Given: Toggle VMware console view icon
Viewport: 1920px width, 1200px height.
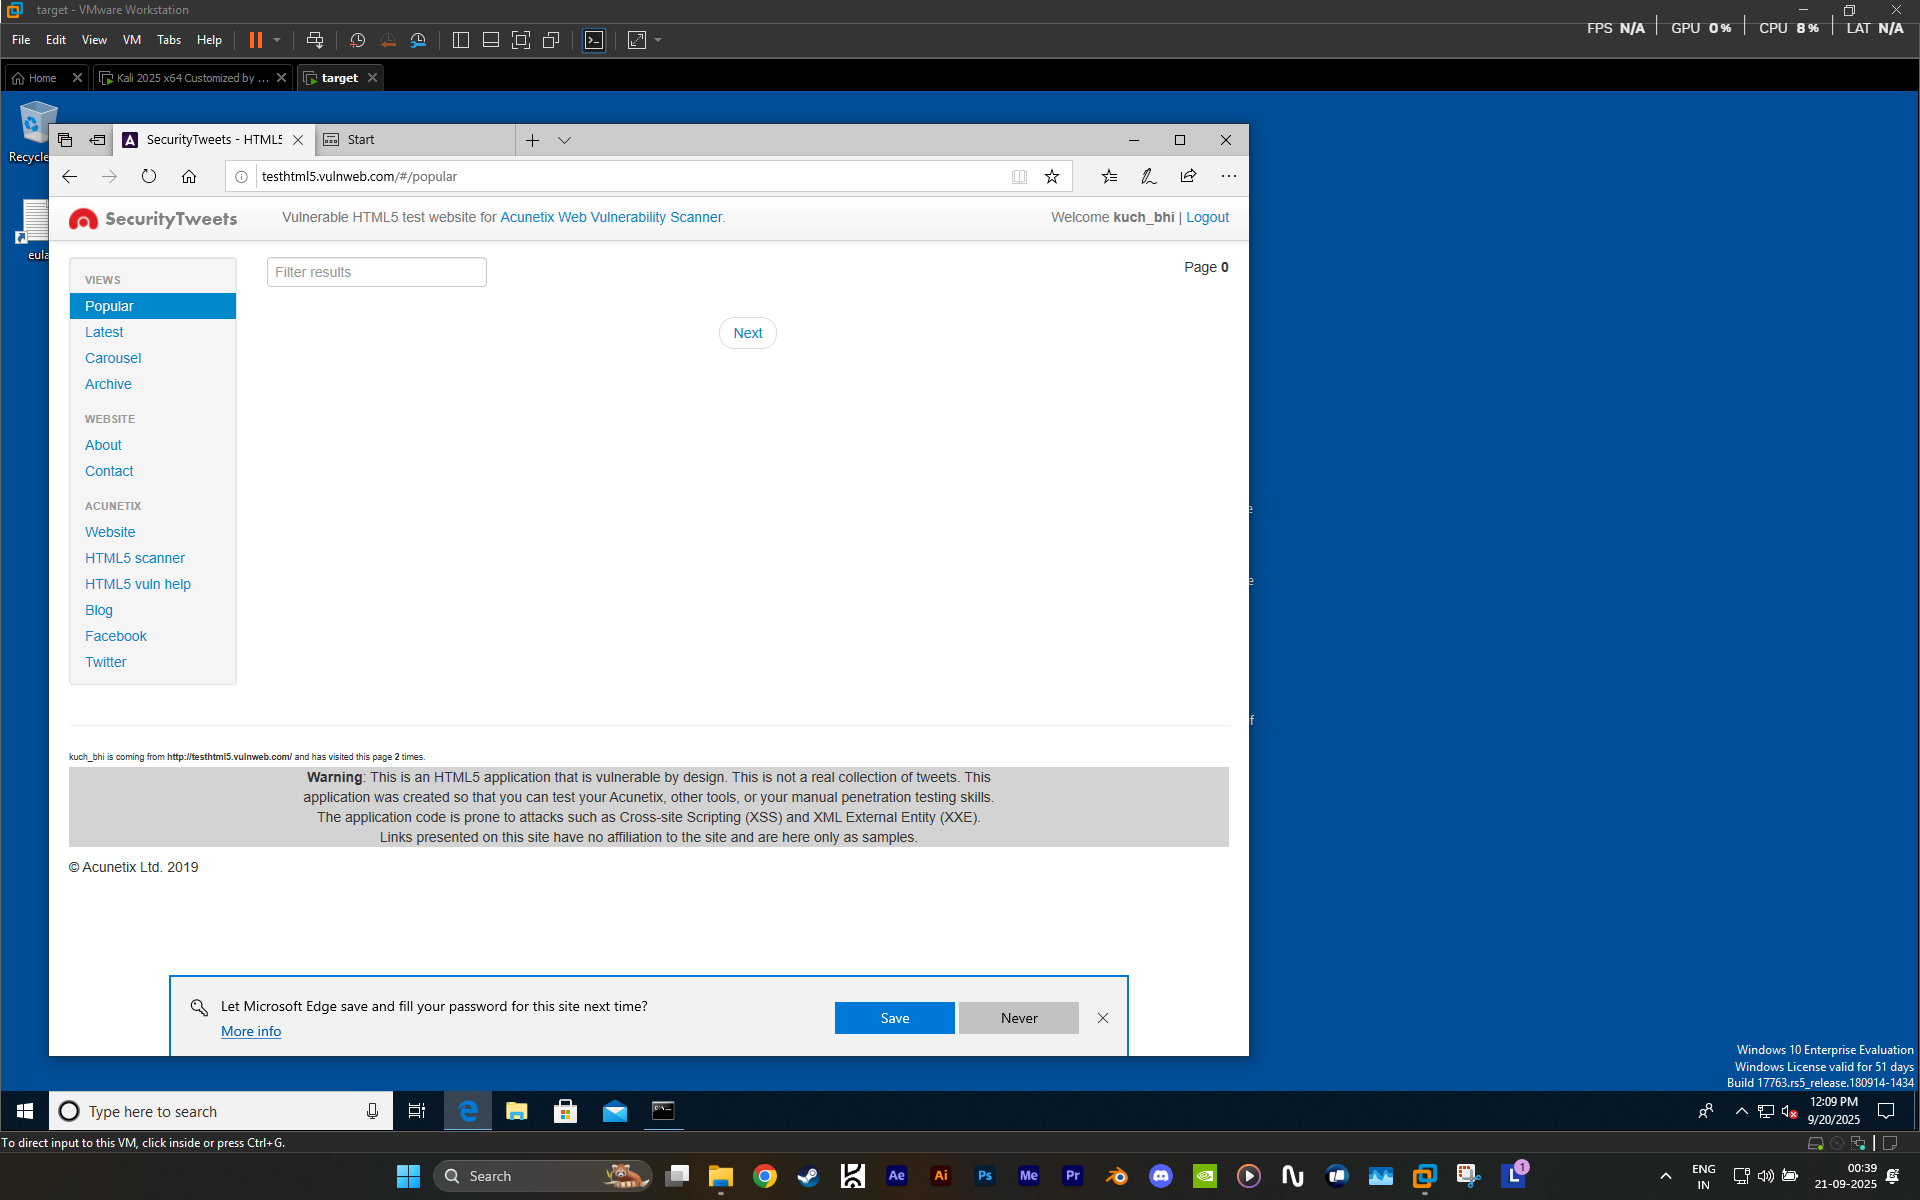Looking at the screenshot, I should (594, 40).
